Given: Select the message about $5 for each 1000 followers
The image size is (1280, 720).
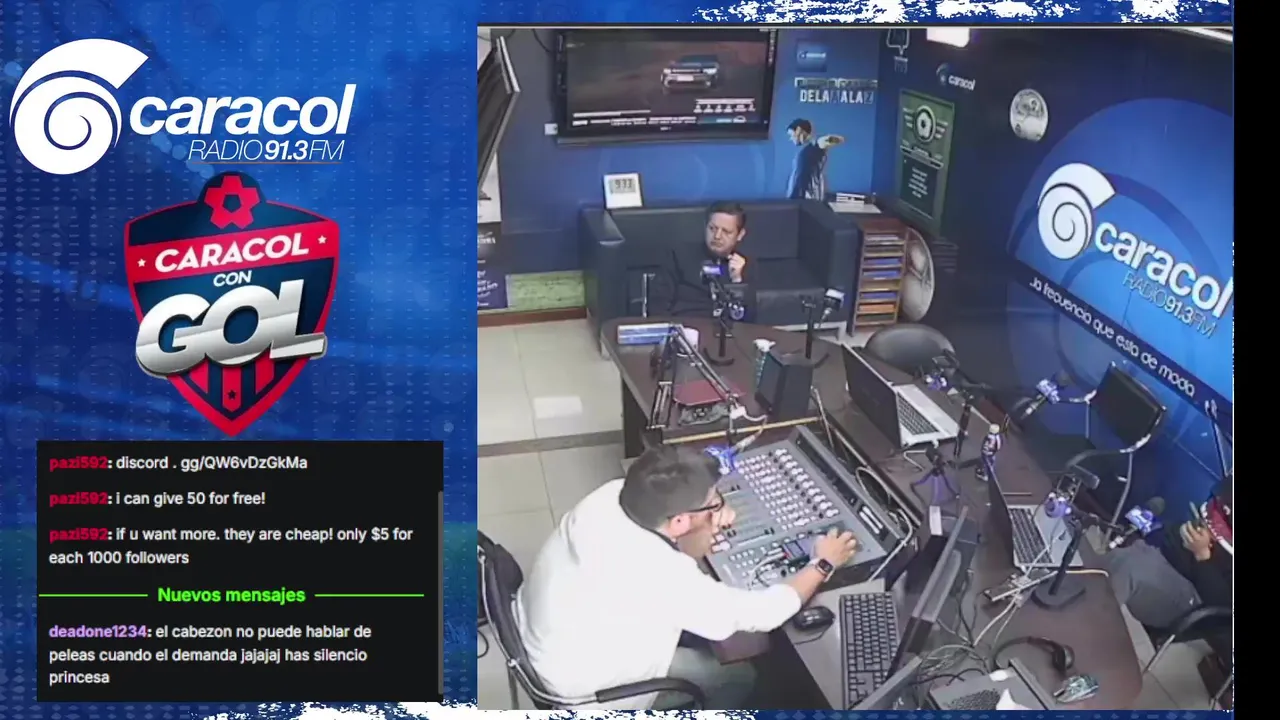Looking at the screenshot, I should point(231,546).
